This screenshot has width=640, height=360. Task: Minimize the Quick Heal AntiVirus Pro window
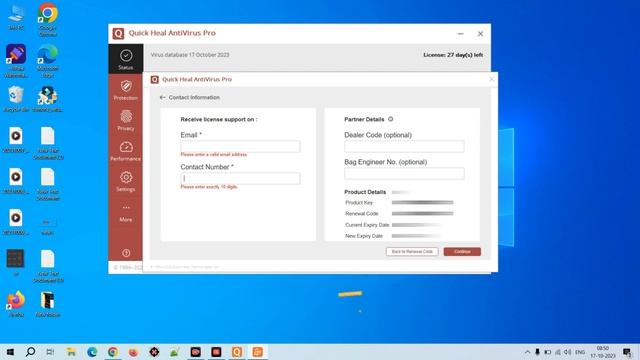[460, 34]
